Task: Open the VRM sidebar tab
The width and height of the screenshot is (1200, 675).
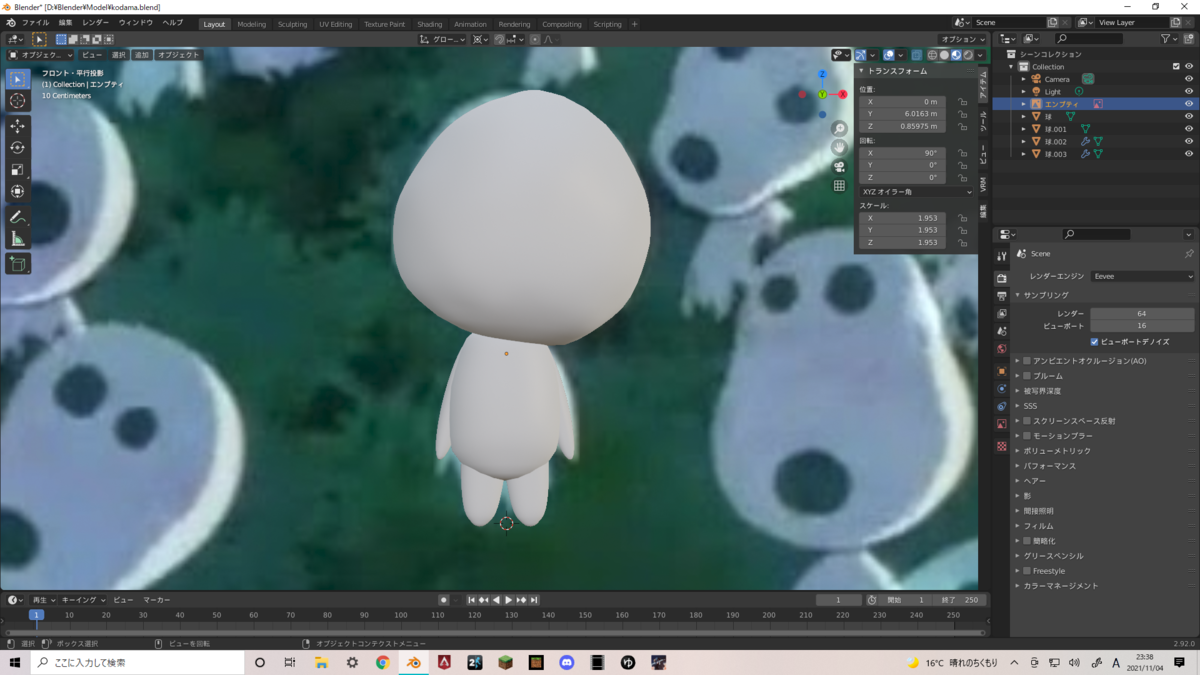Action: point(983,185)
